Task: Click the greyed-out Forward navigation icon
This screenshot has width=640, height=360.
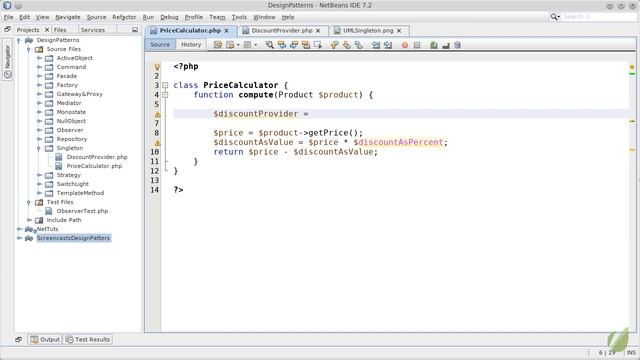Action: pyautogui.click(x=247, y=45)
